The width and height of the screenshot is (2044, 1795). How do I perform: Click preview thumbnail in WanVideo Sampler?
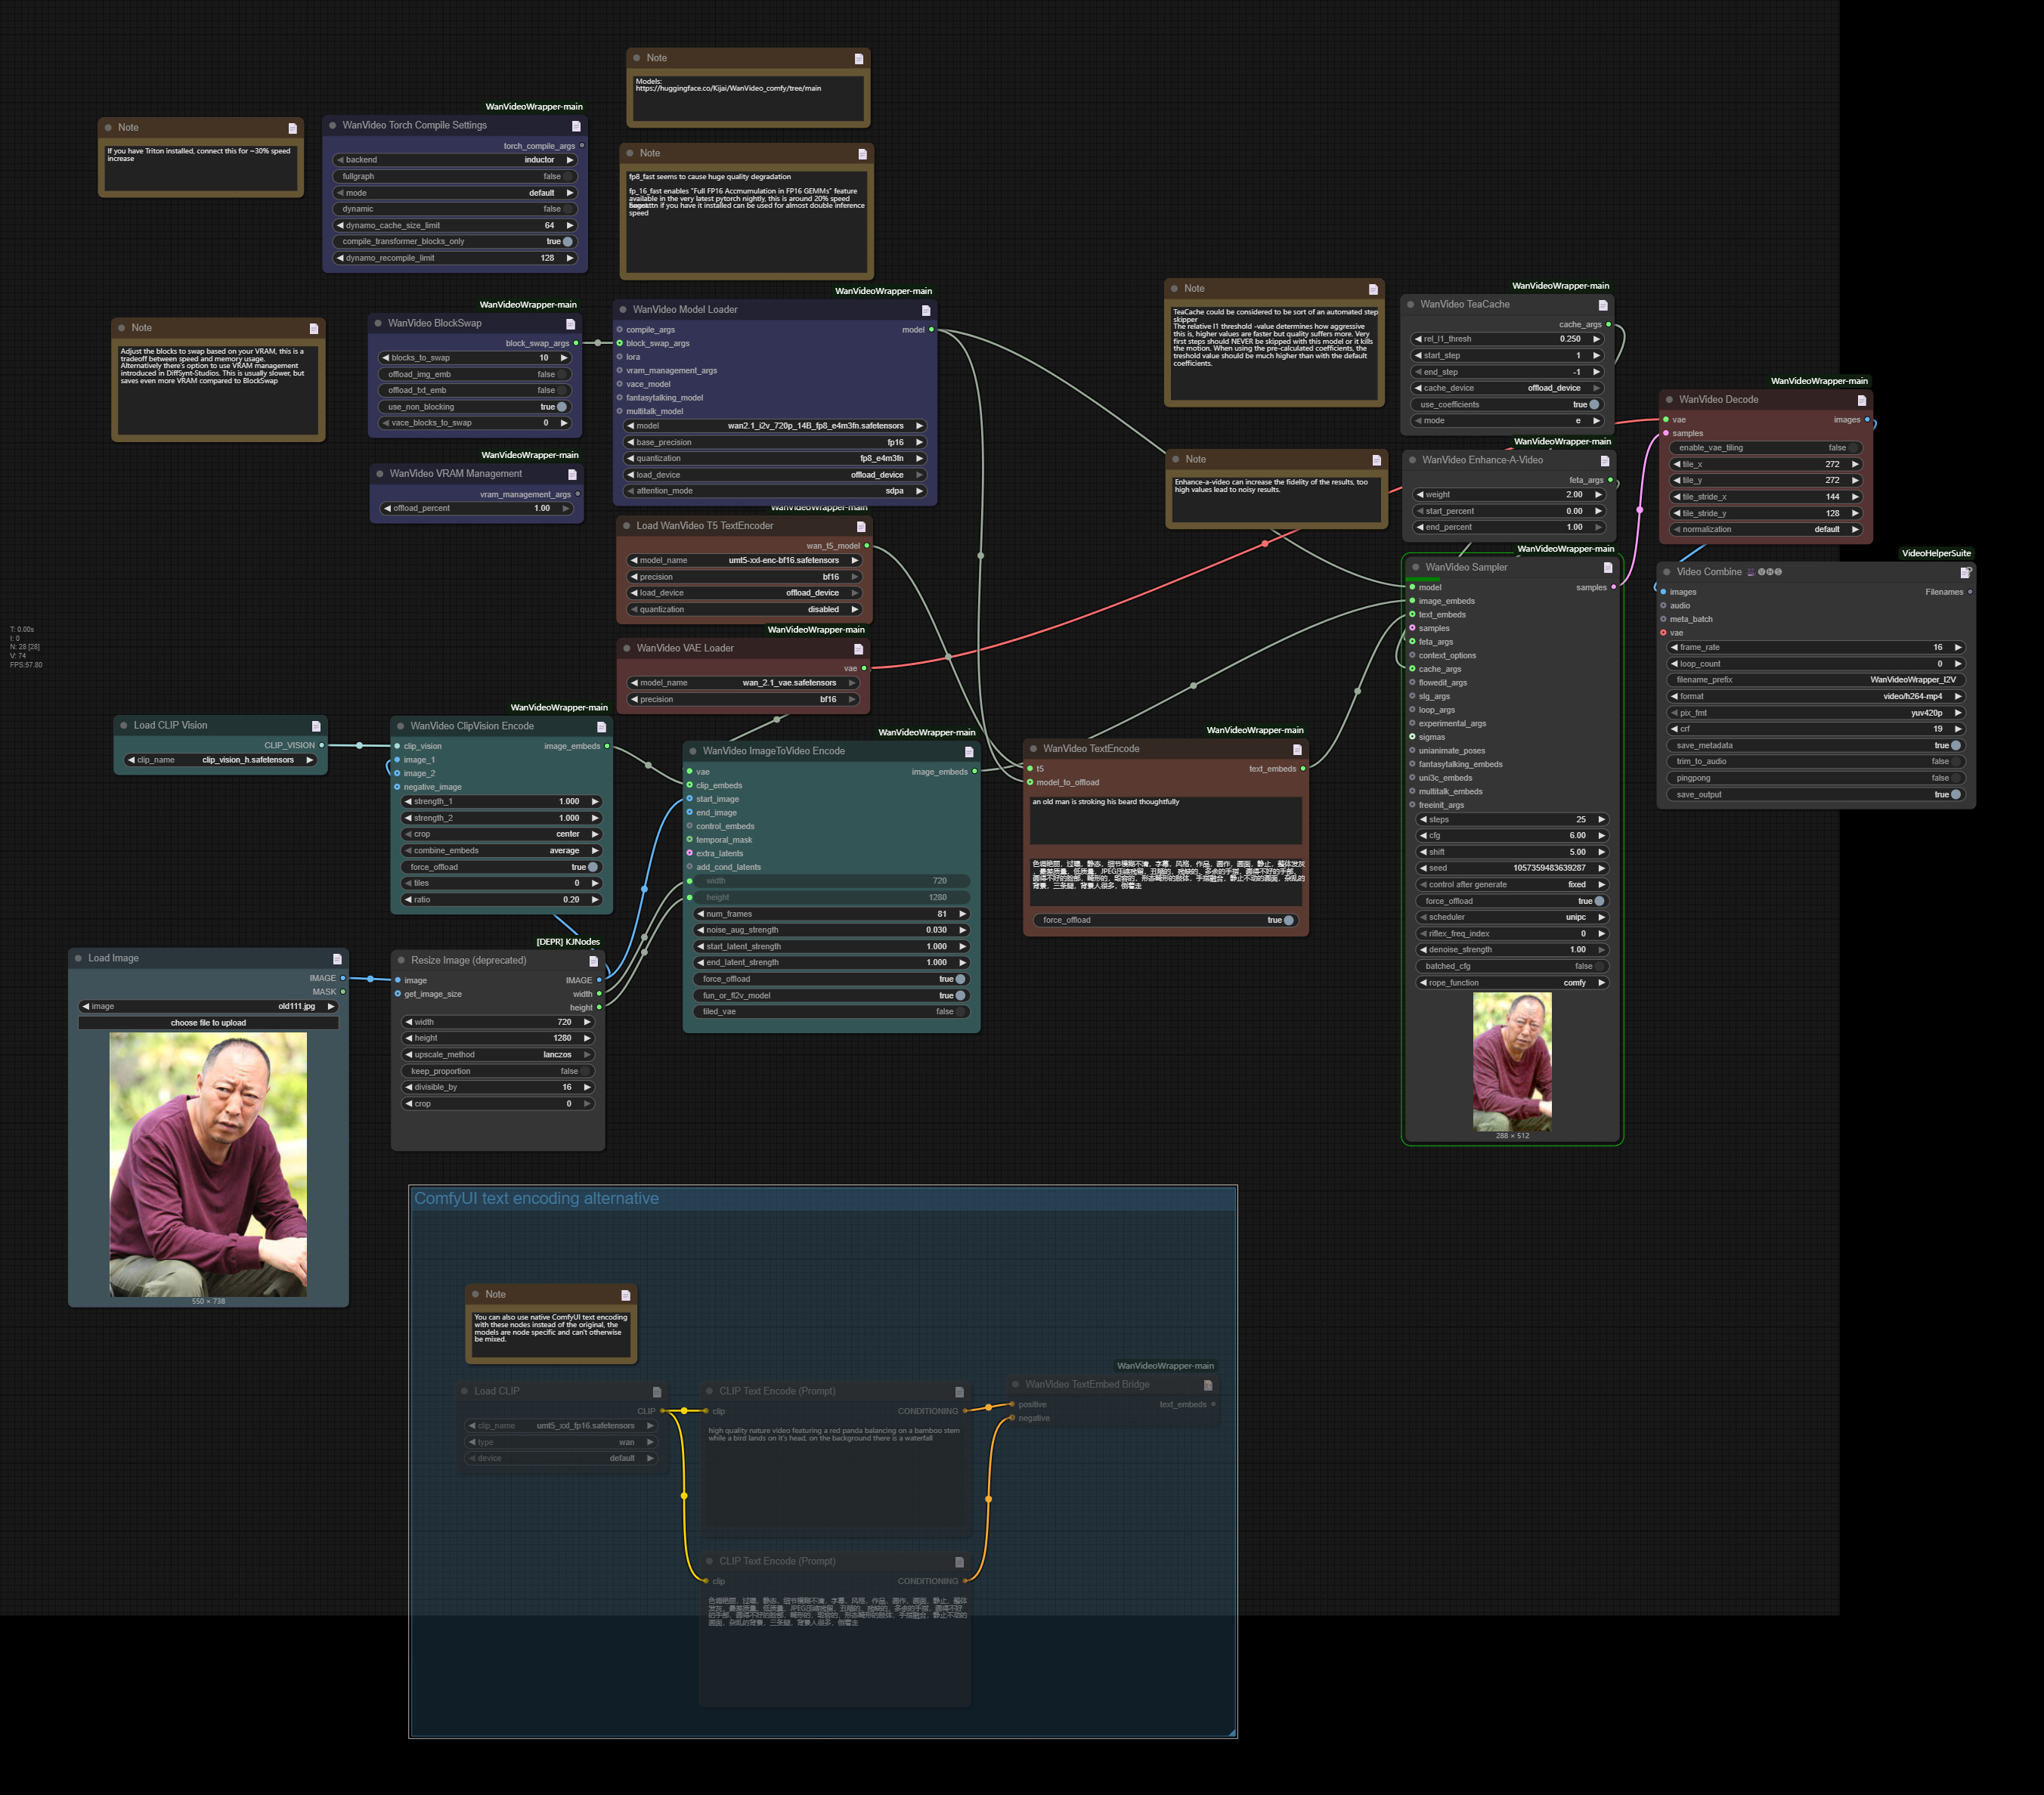point(1512,1062)
